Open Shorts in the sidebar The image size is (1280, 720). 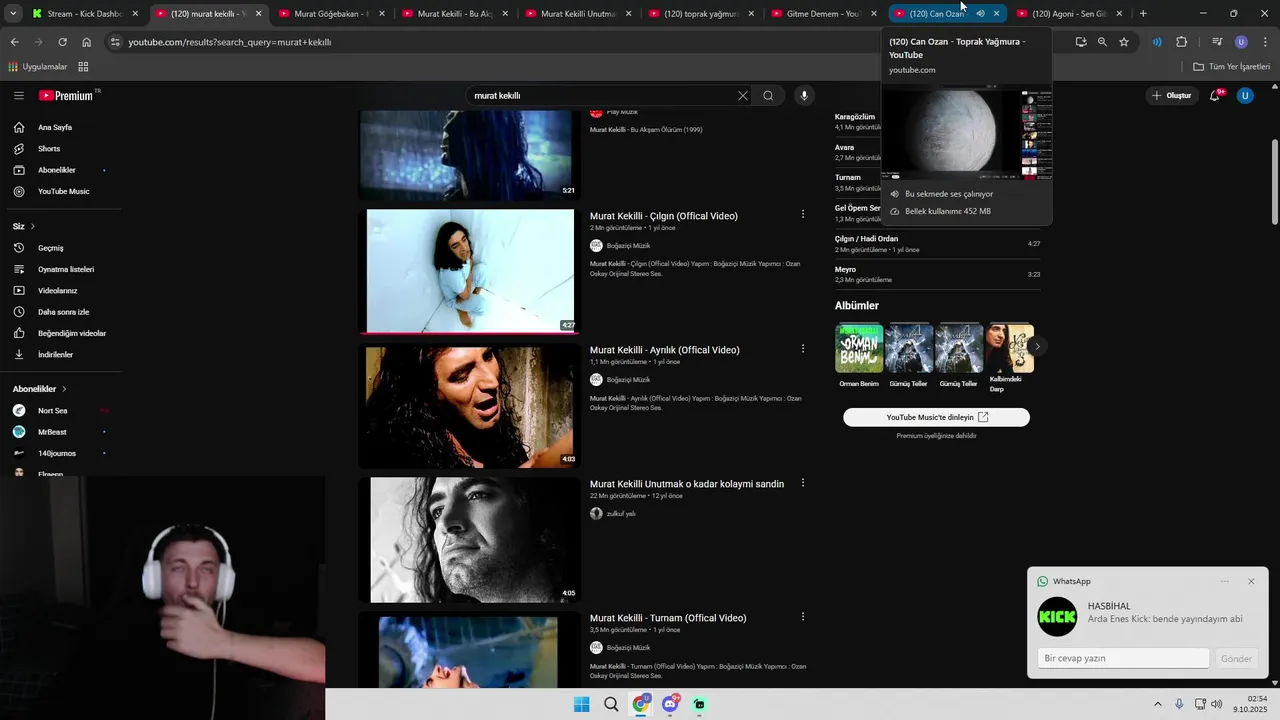click(49, 149)
